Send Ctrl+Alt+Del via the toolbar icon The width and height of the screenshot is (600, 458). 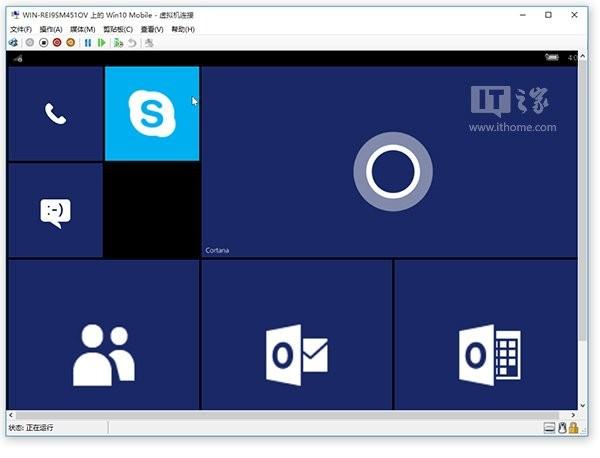(13, 43)
